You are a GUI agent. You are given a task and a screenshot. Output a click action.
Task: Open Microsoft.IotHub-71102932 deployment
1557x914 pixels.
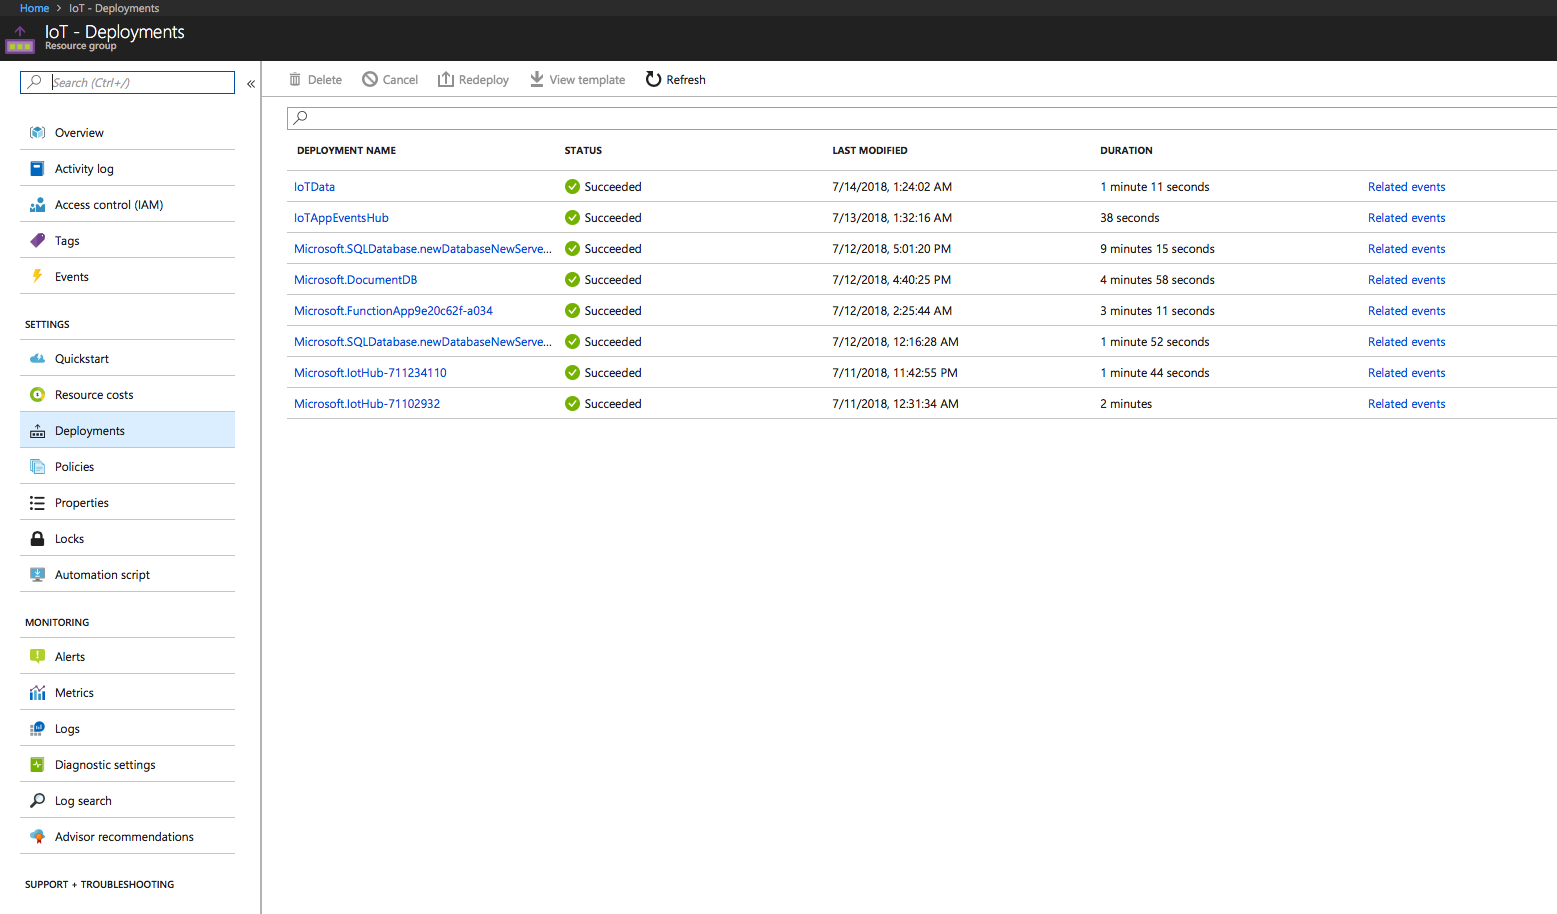coord(367,404)
